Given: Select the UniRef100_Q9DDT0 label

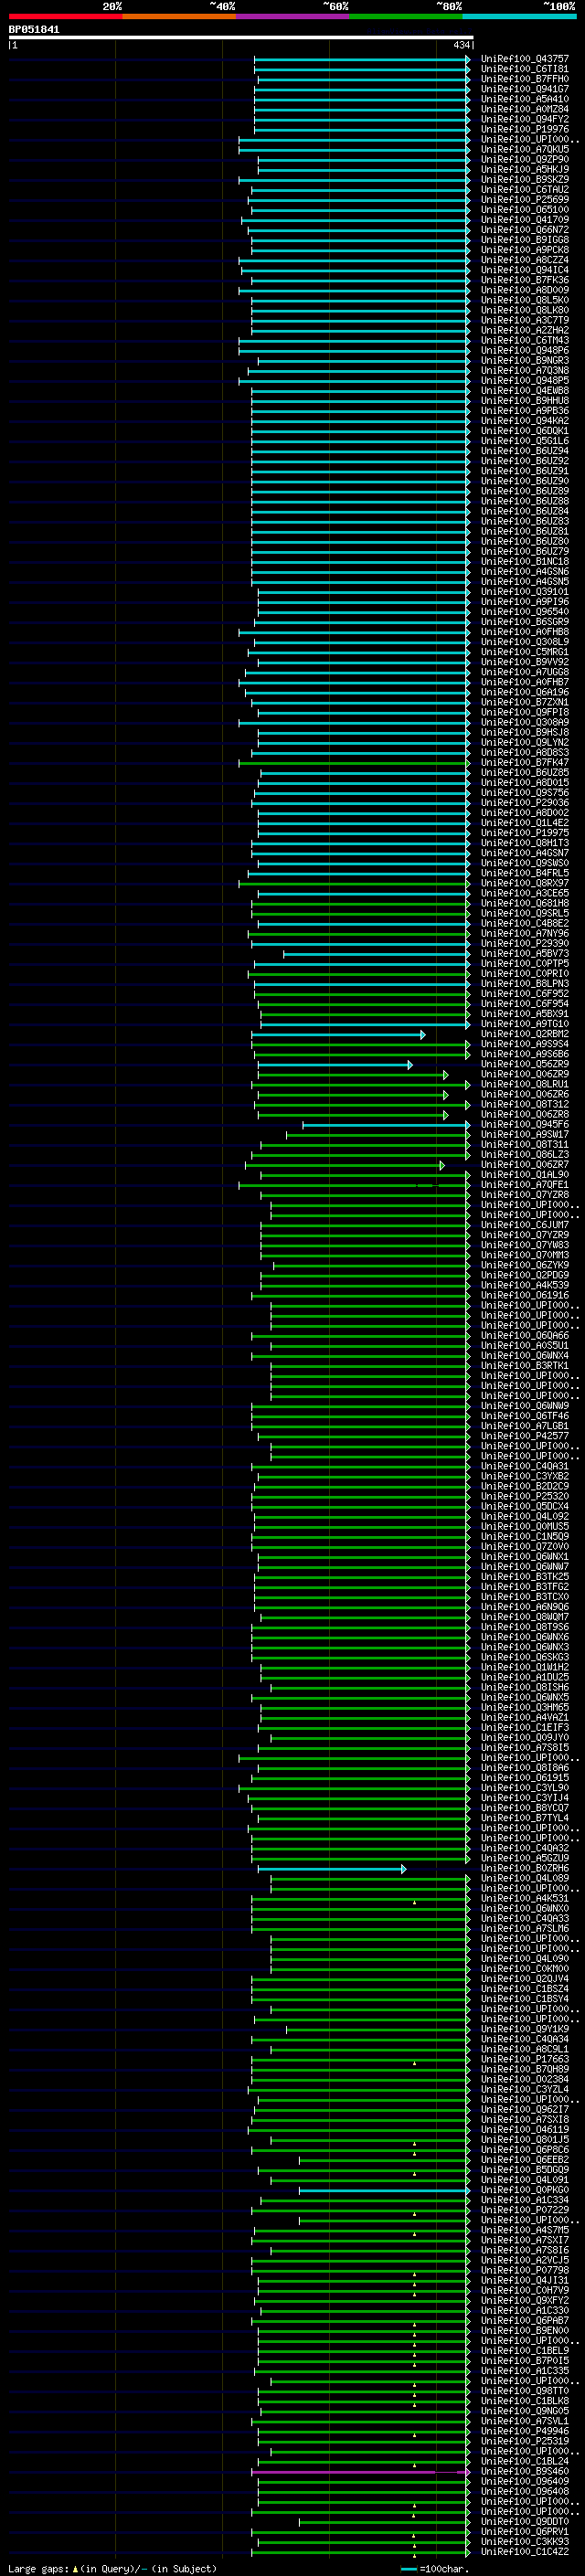Looking at the screenshot, I should (524, 2522).
